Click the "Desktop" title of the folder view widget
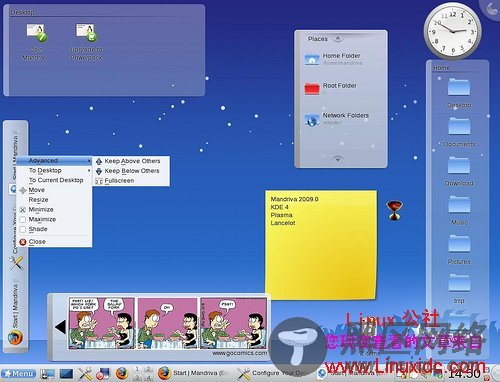 (x=22, y=13)
